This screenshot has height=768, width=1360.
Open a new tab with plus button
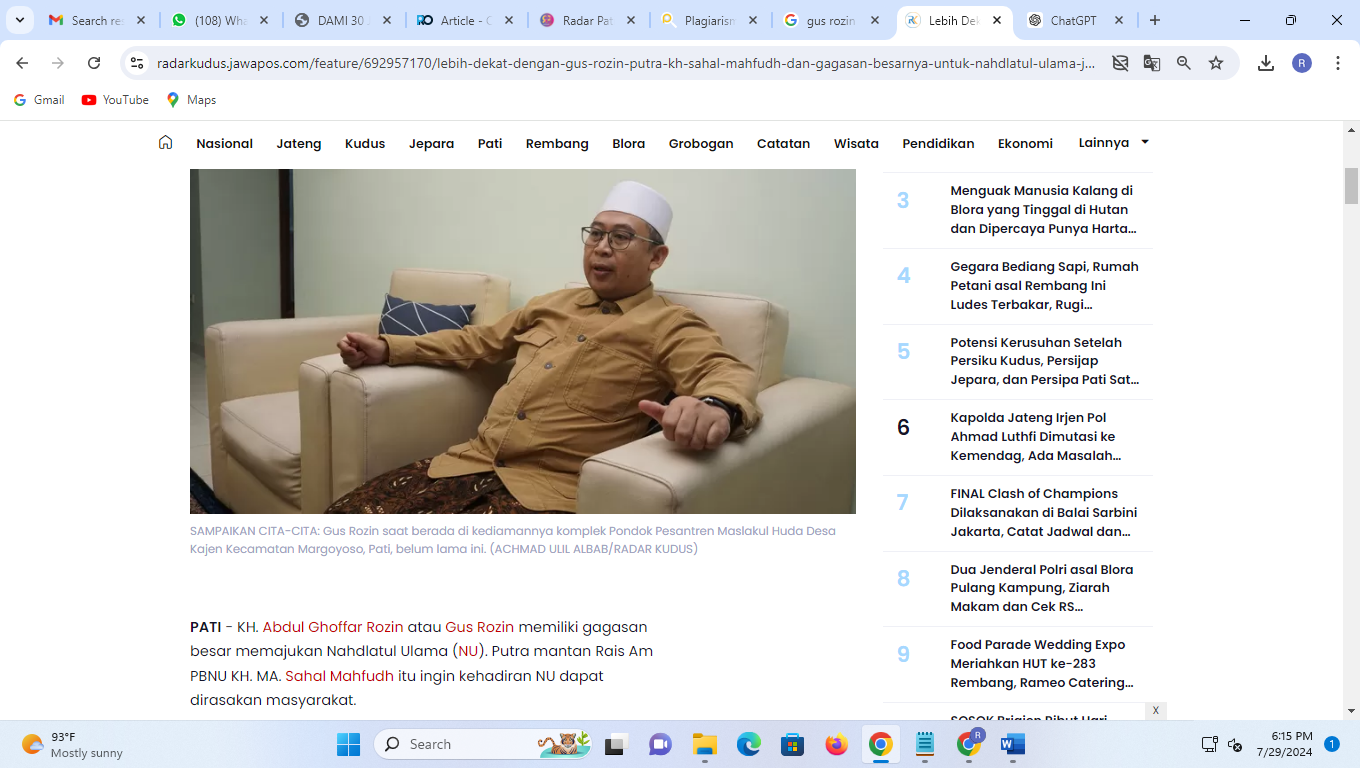(1155, 20)
